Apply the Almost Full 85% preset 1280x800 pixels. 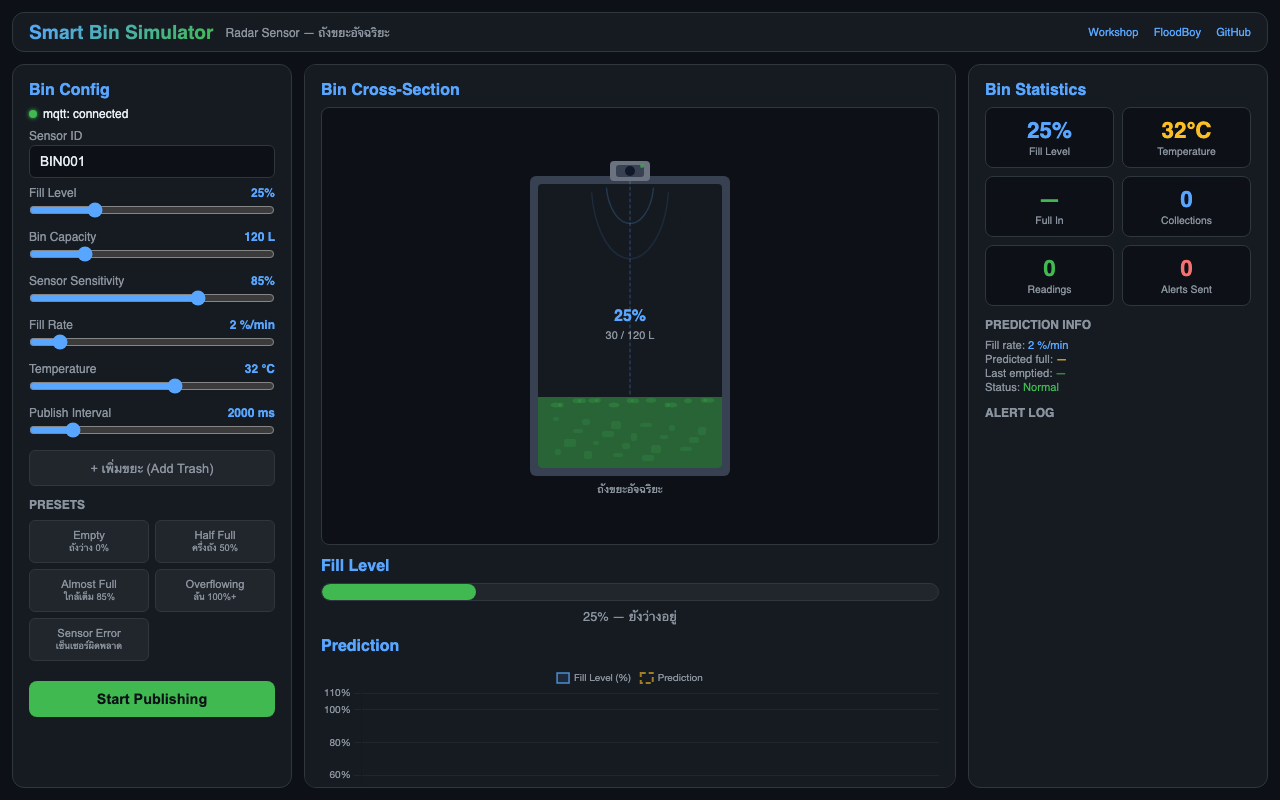pos(89,590)
